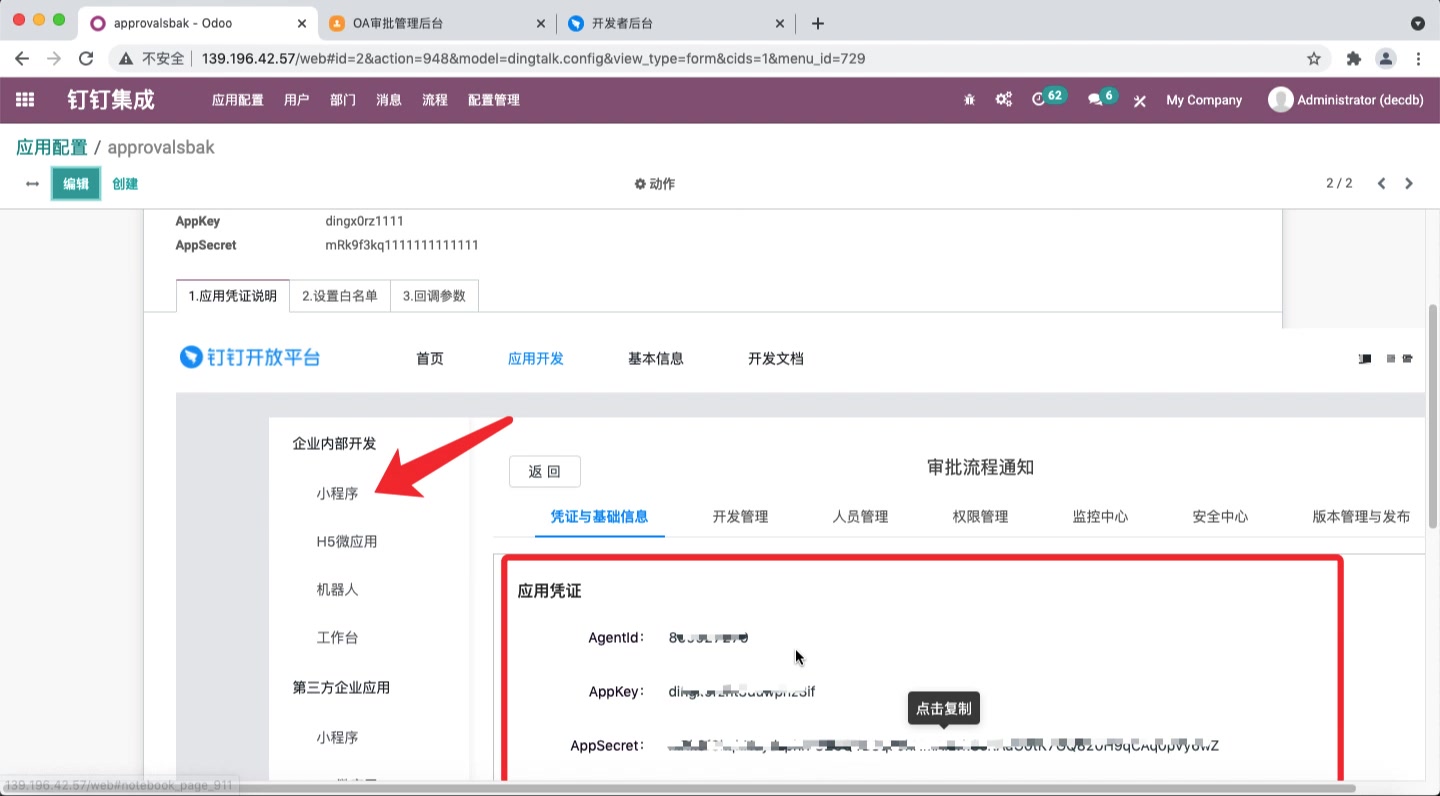Image resolution: width=1440 pixels, height=796 pixels.
Task: Click 审批流程通知 heading in the guide image
Action: (980, 467)
